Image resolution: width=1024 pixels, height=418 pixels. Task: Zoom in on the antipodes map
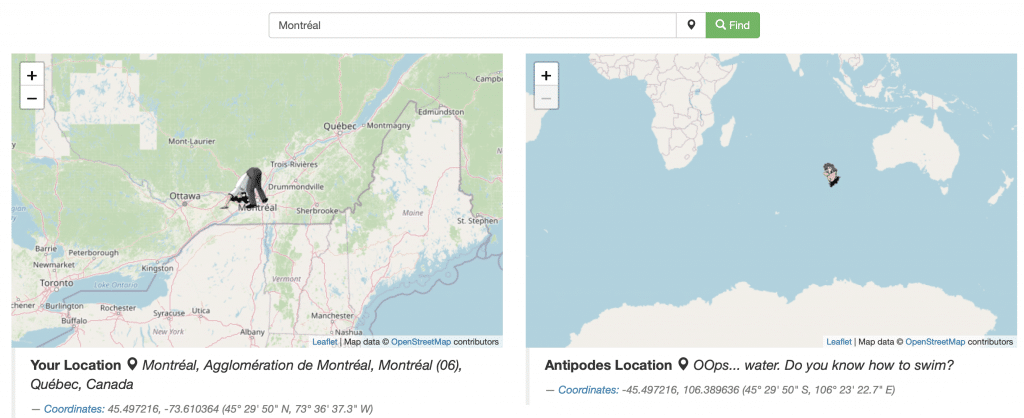click(546, 75)
